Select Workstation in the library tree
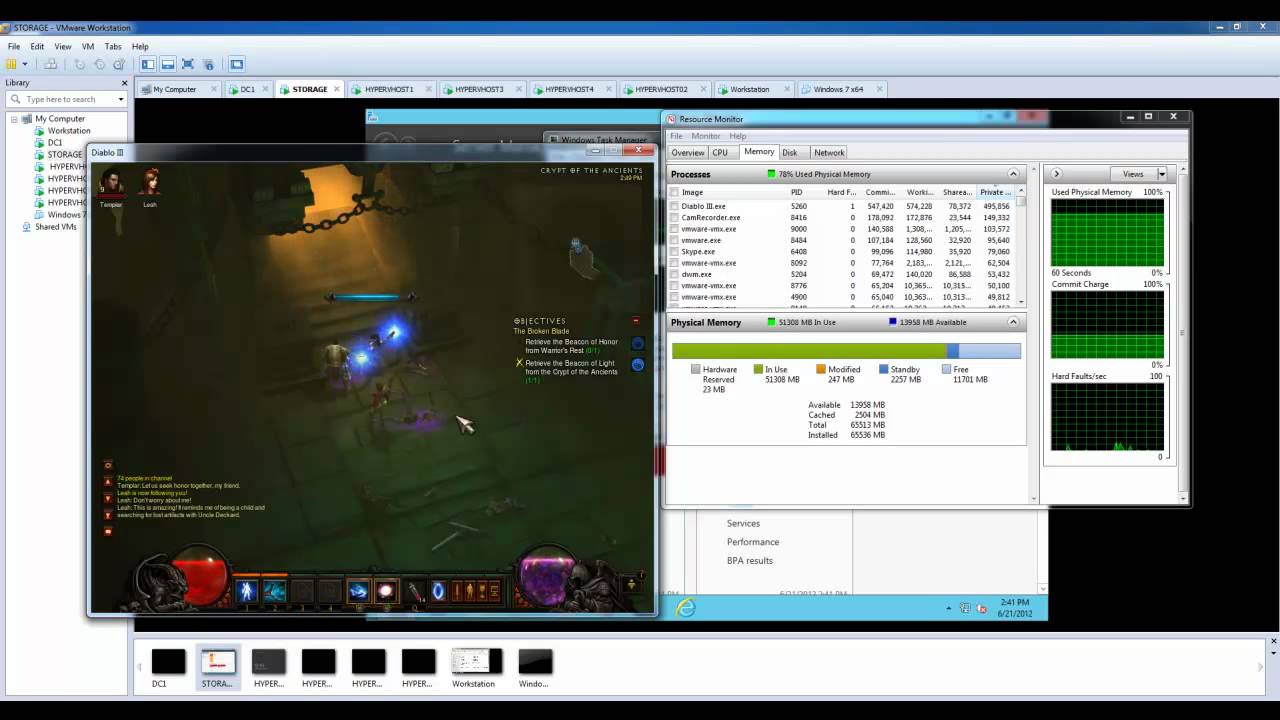 69,131
